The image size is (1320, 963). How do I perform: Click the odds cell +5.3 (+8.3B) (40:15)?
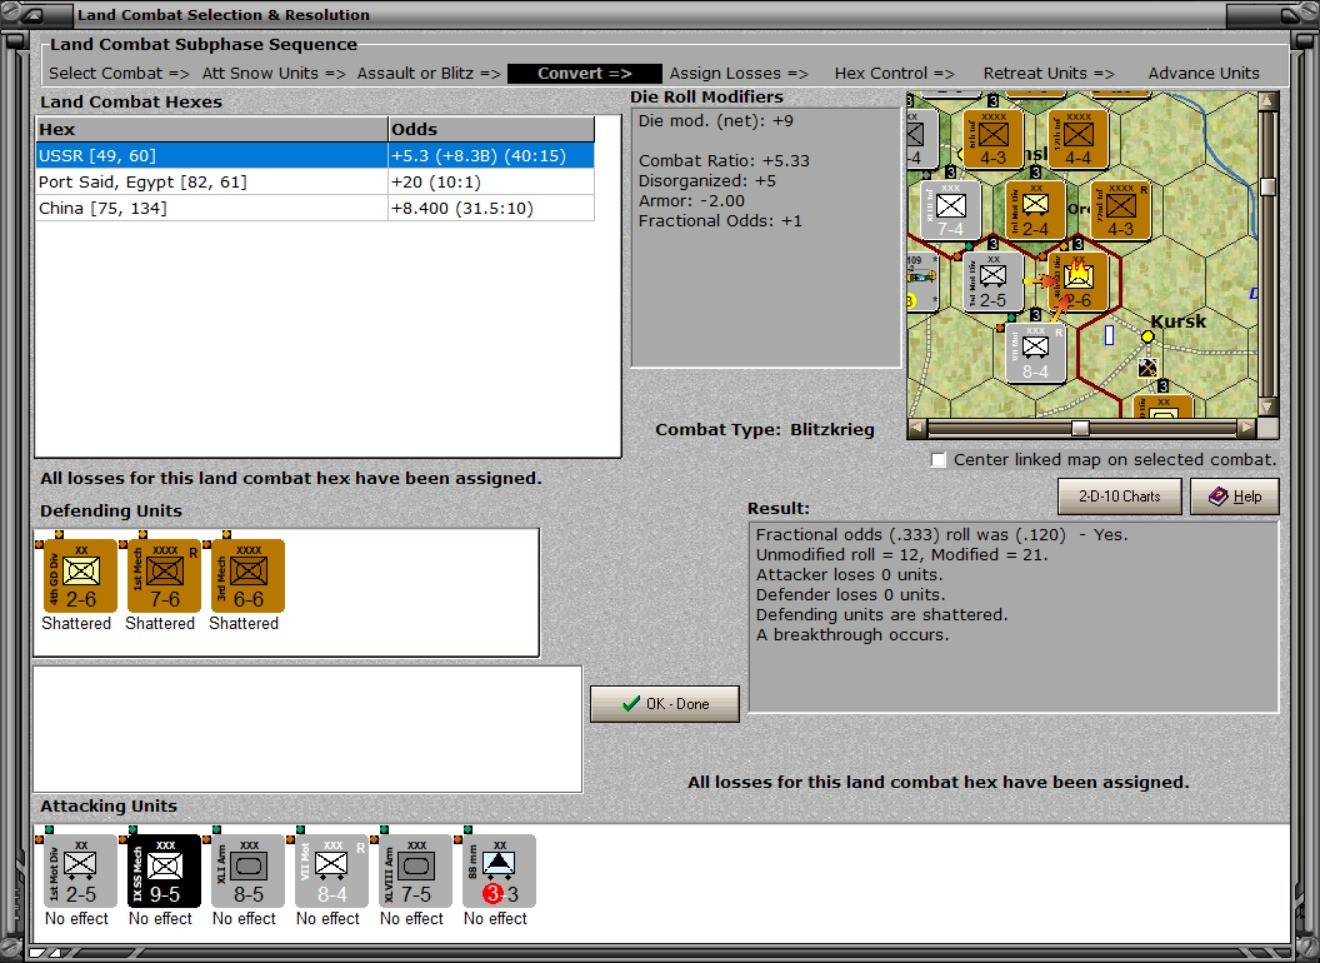(491, 156)
